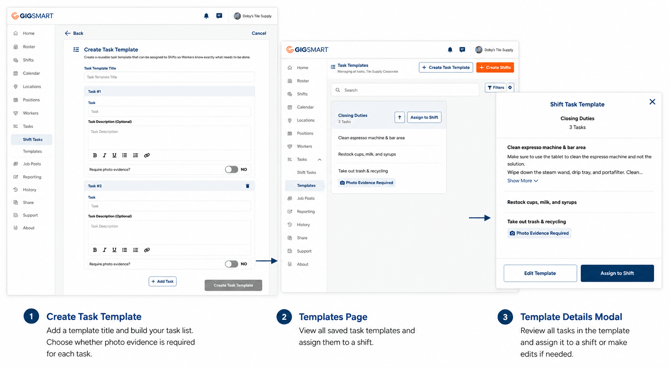Click the orange Create Shifts button
This screenshot has width=670, height=368.
click(495, 68)
